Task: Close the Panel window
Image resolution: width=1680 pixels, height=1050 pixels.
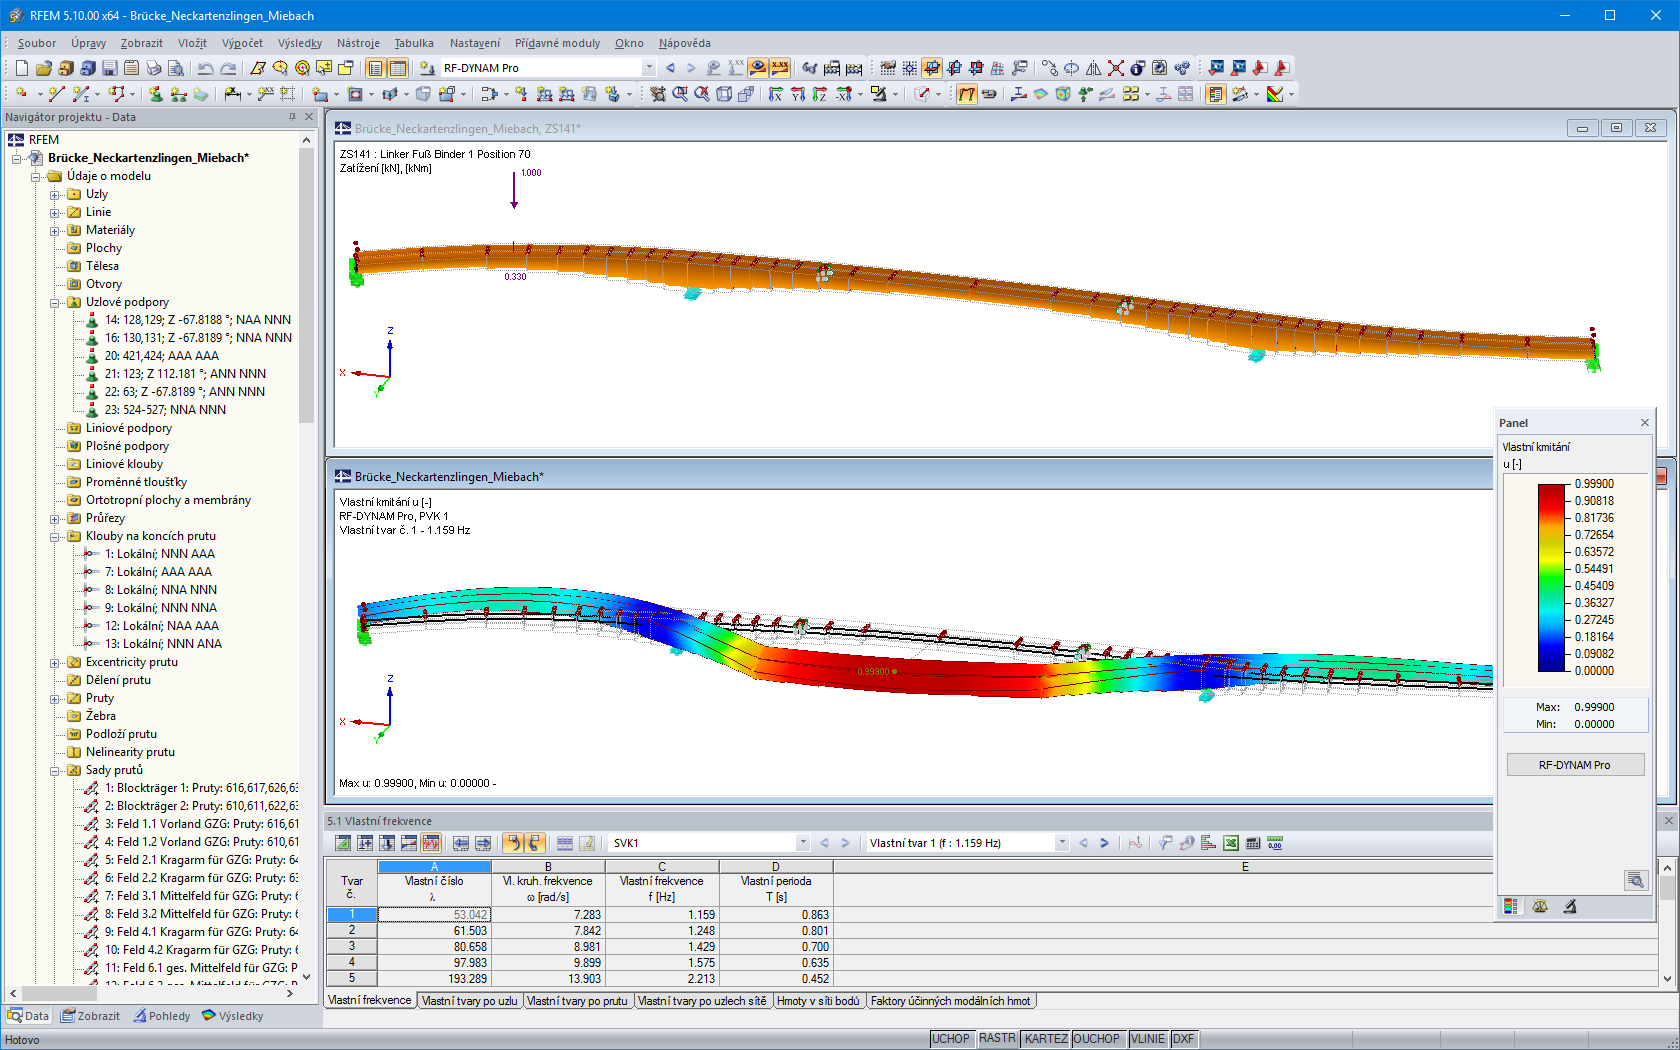Action: [1645, 423]
